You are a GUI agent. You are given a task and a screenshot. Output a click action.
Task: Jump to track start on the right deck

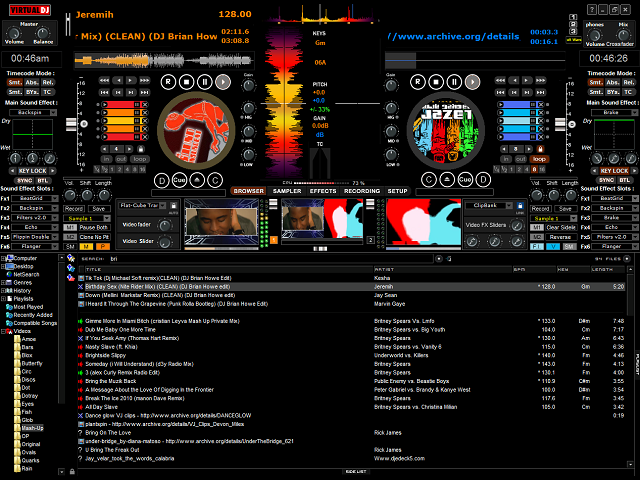pos(500,92)
